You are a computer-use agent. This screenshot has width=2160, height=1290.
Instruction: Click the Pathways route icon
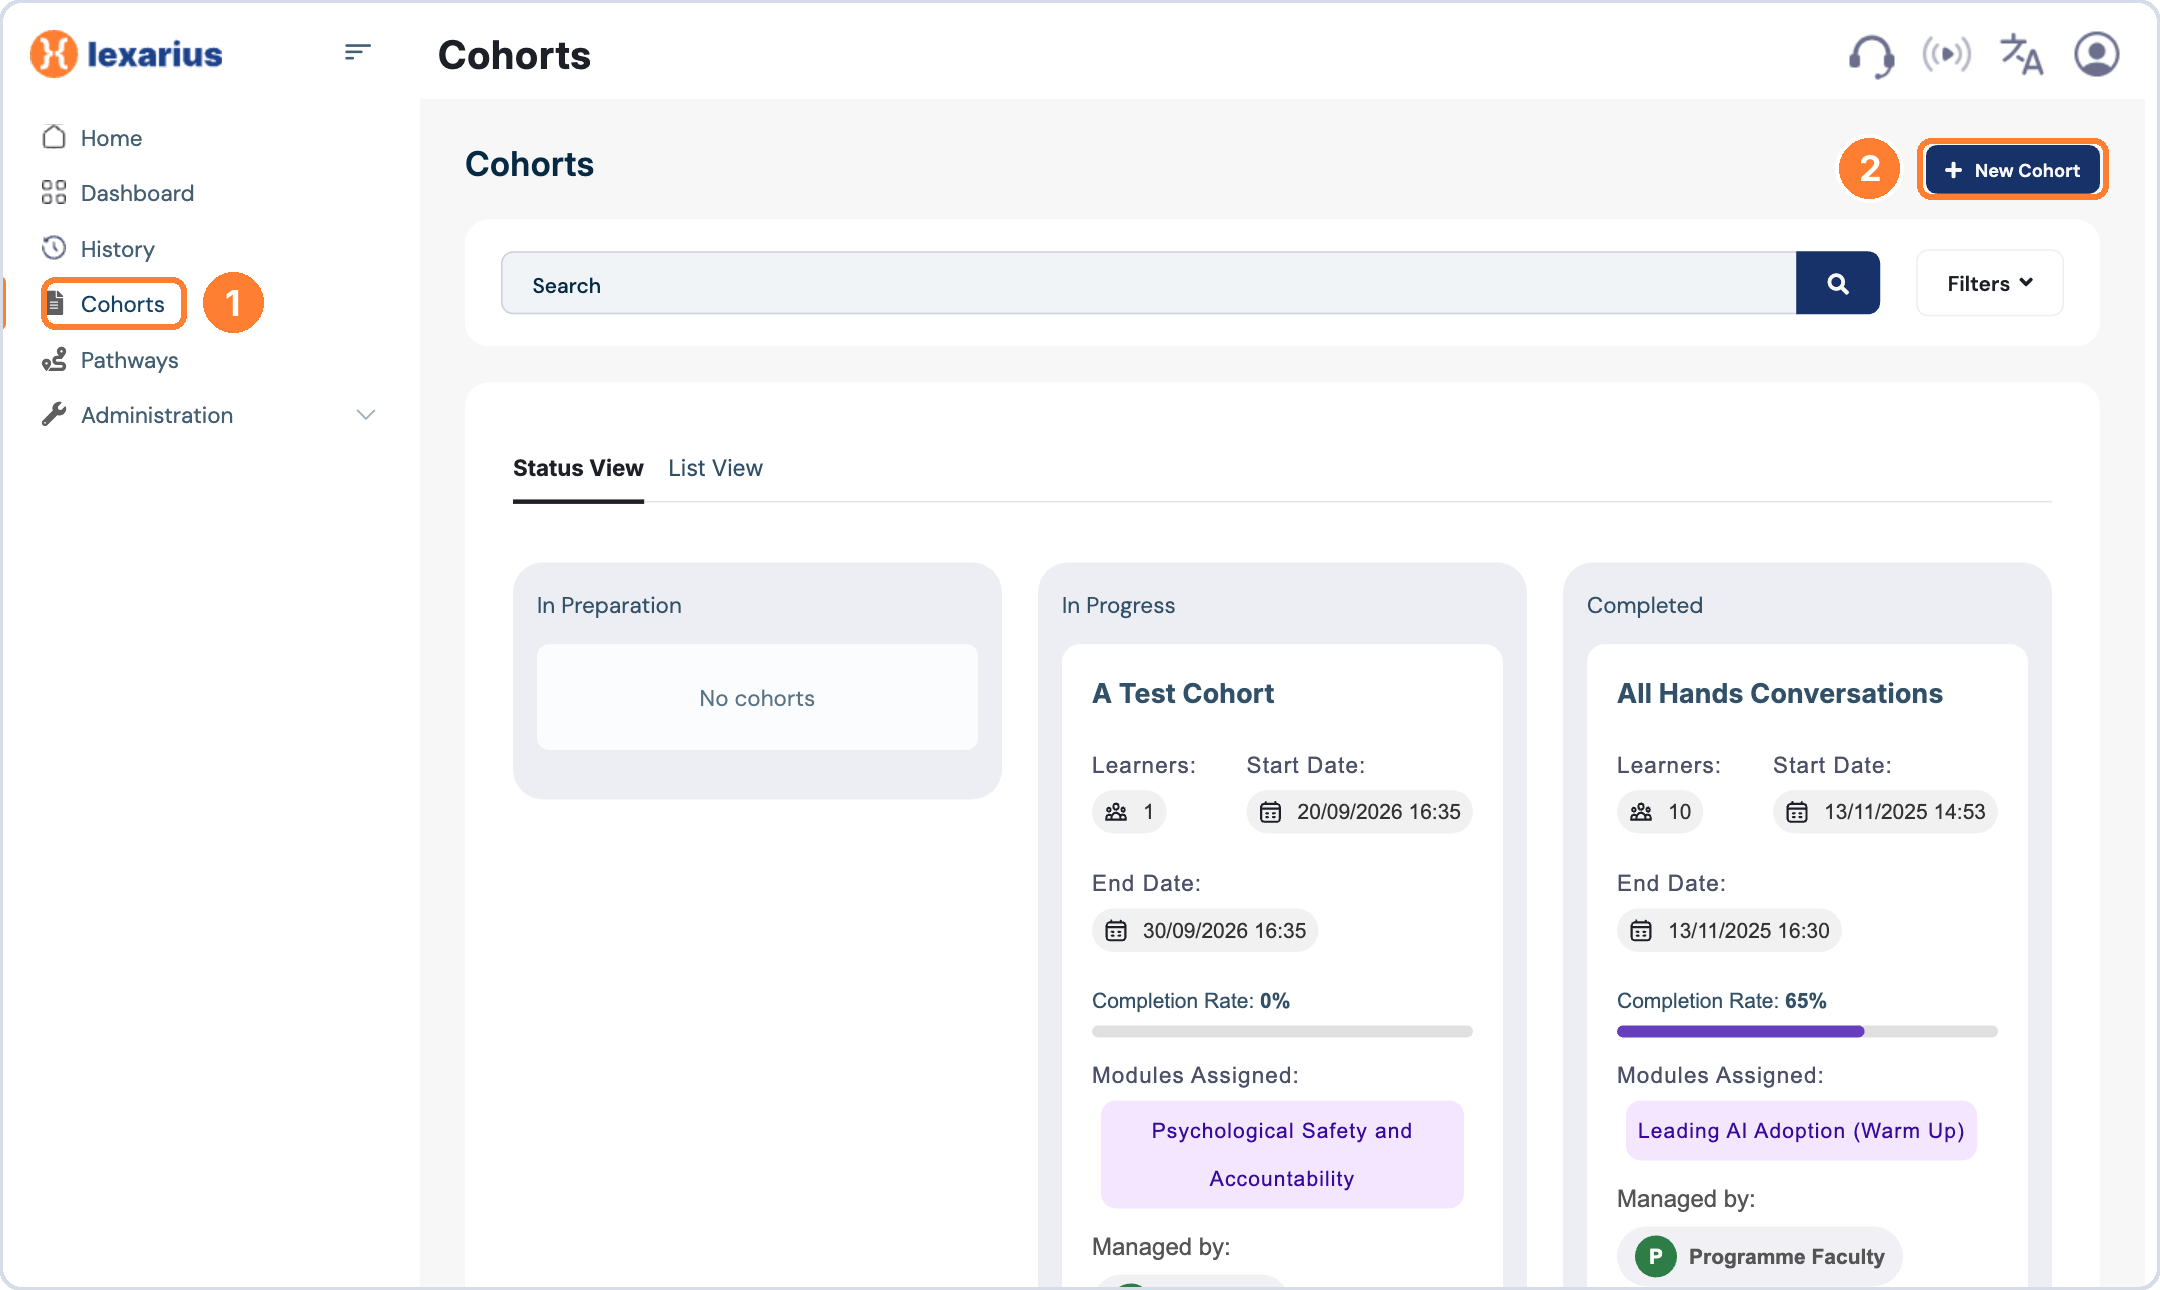(54, 359)
